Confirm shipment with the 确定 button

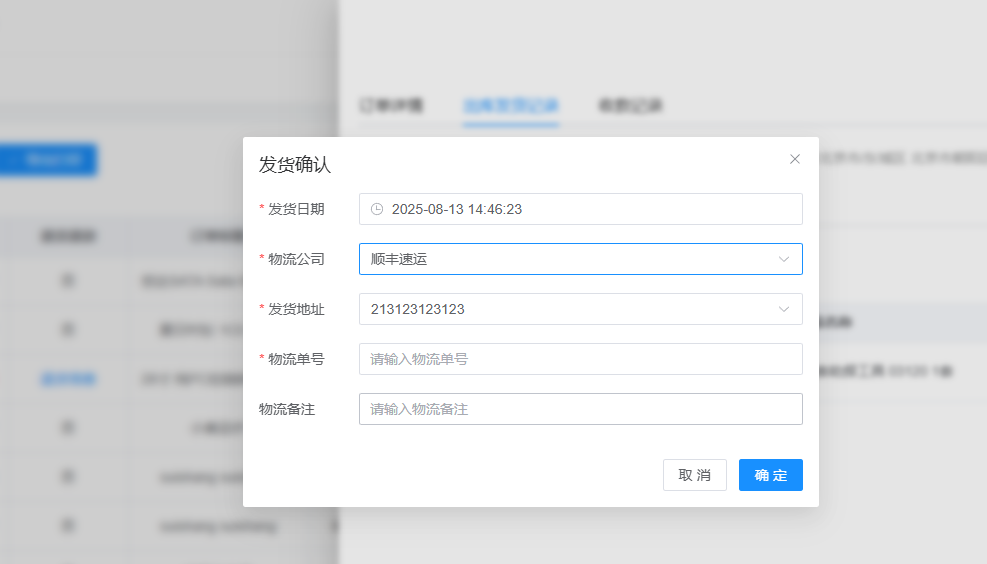tap(770, 475)
